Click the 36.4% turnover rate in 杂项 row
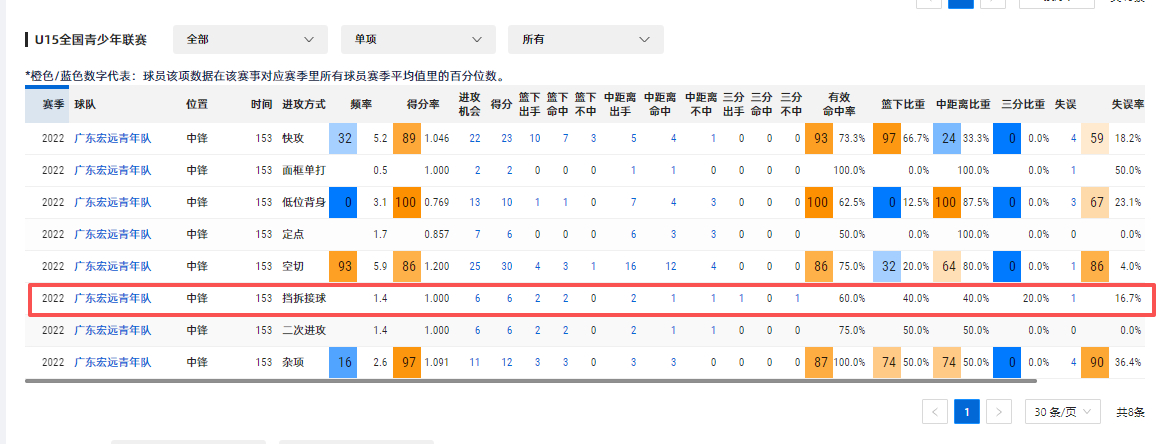 point(1127,362)
